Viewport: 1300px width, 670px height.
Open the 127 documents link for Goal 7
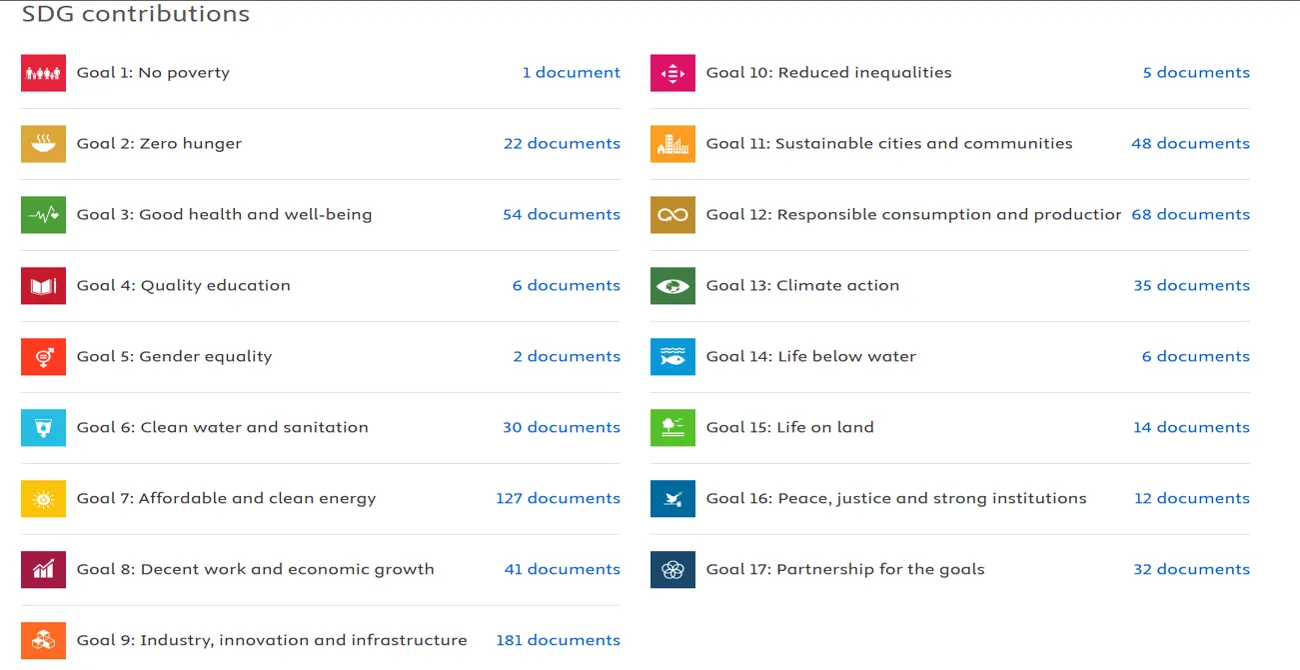(558, 498)
